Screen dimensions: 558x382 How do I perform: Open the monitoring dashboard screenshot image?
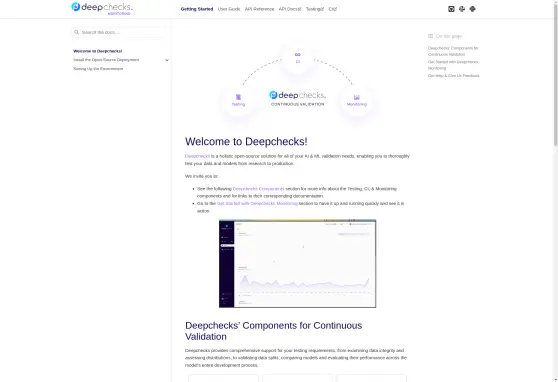pyautogui.click(x=298, y=263)
